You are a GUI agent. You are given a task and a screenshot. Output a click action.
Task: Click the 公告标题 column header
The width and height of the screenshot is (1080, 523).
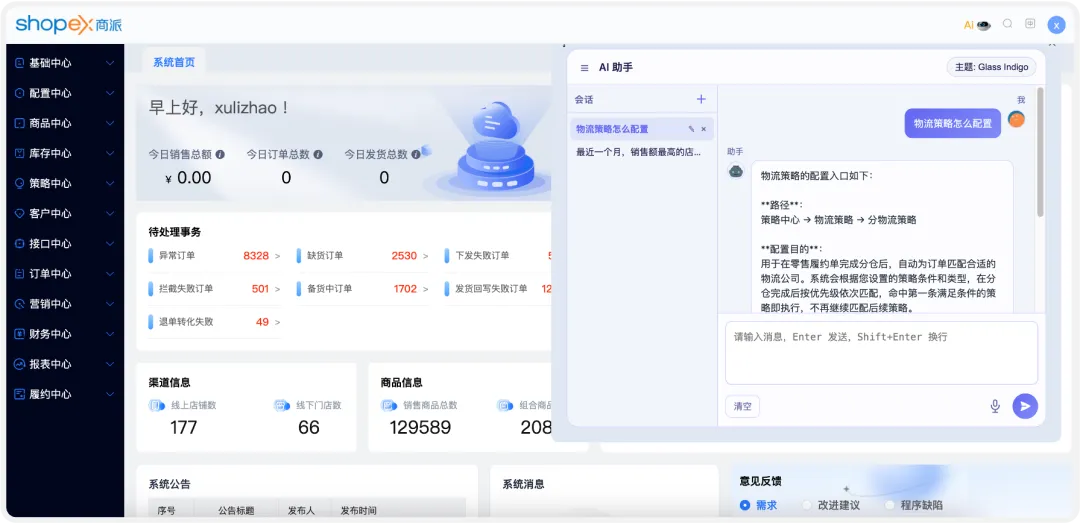pyautogui.click(x=236, y=511)
